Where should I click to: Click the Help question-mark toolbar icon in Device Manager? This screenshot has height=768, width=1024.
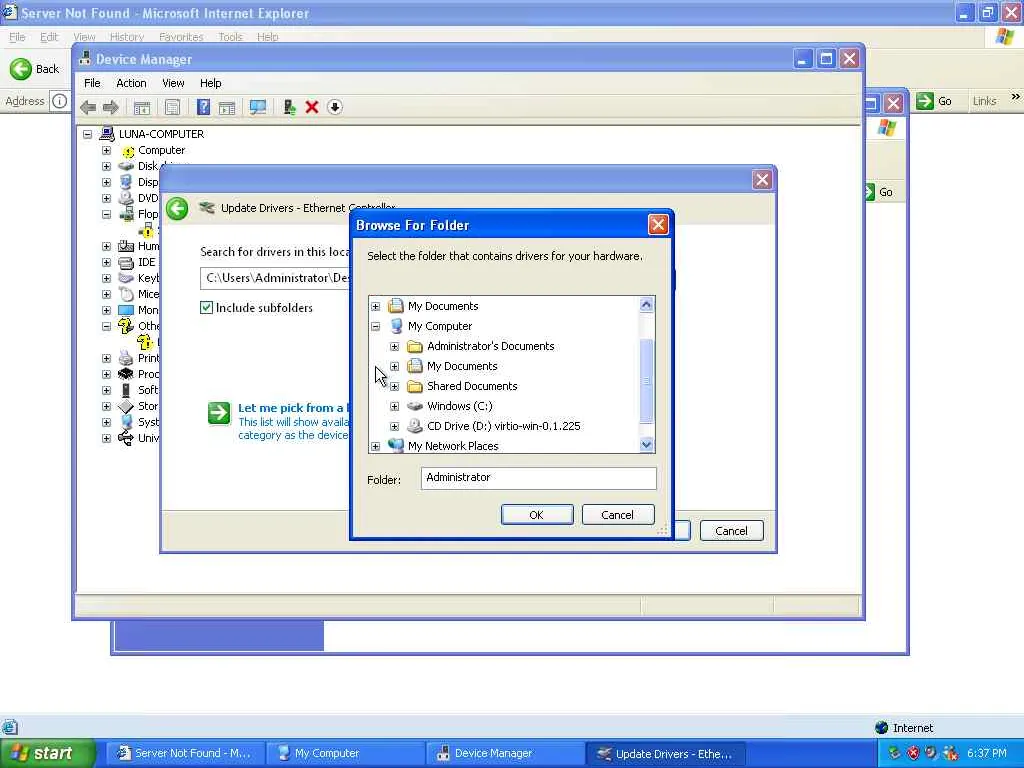click(203, 107)
